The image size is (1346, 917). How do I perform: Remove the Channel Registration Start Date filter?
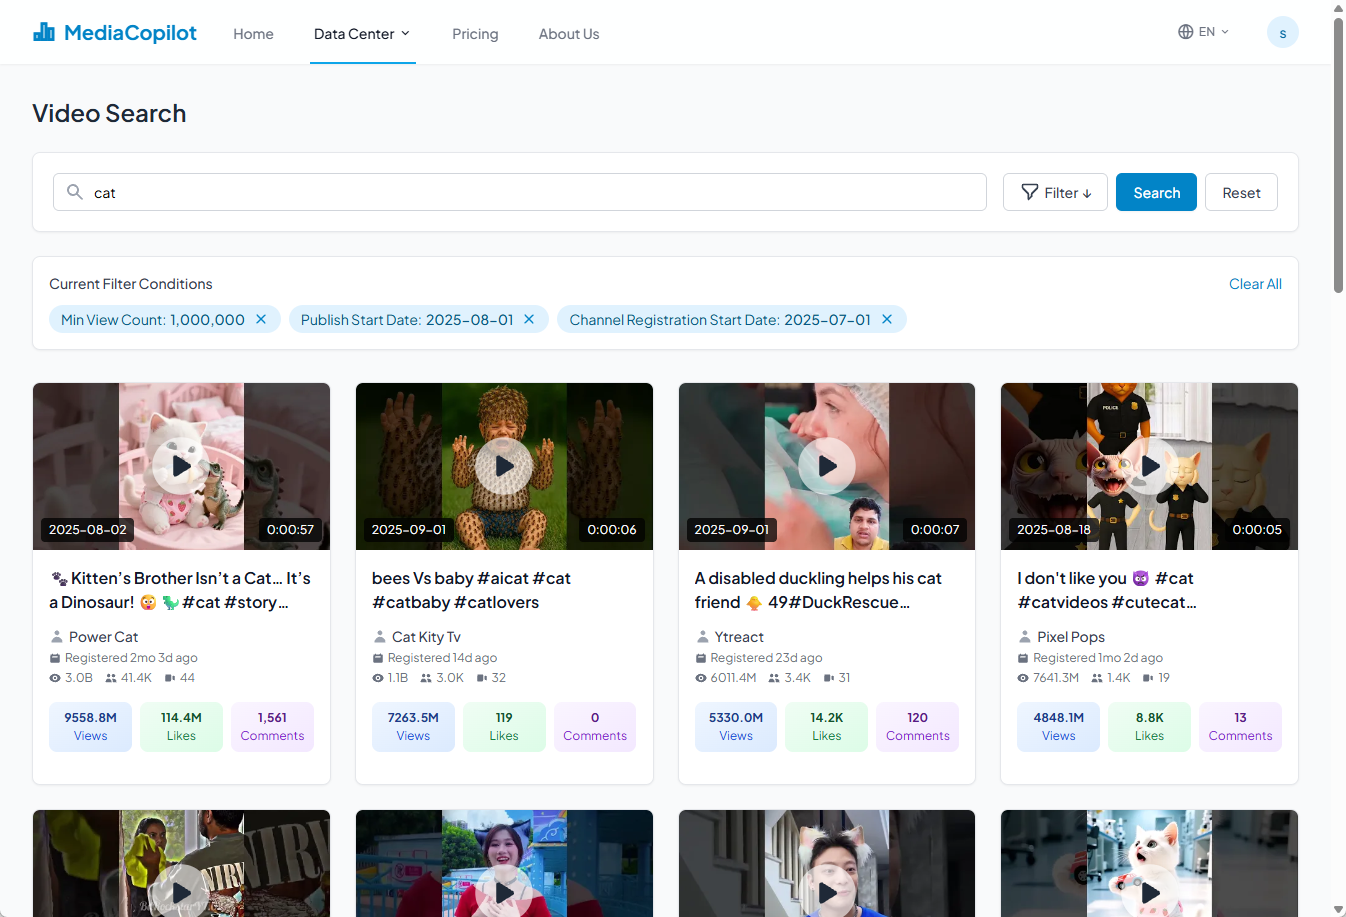887,319
